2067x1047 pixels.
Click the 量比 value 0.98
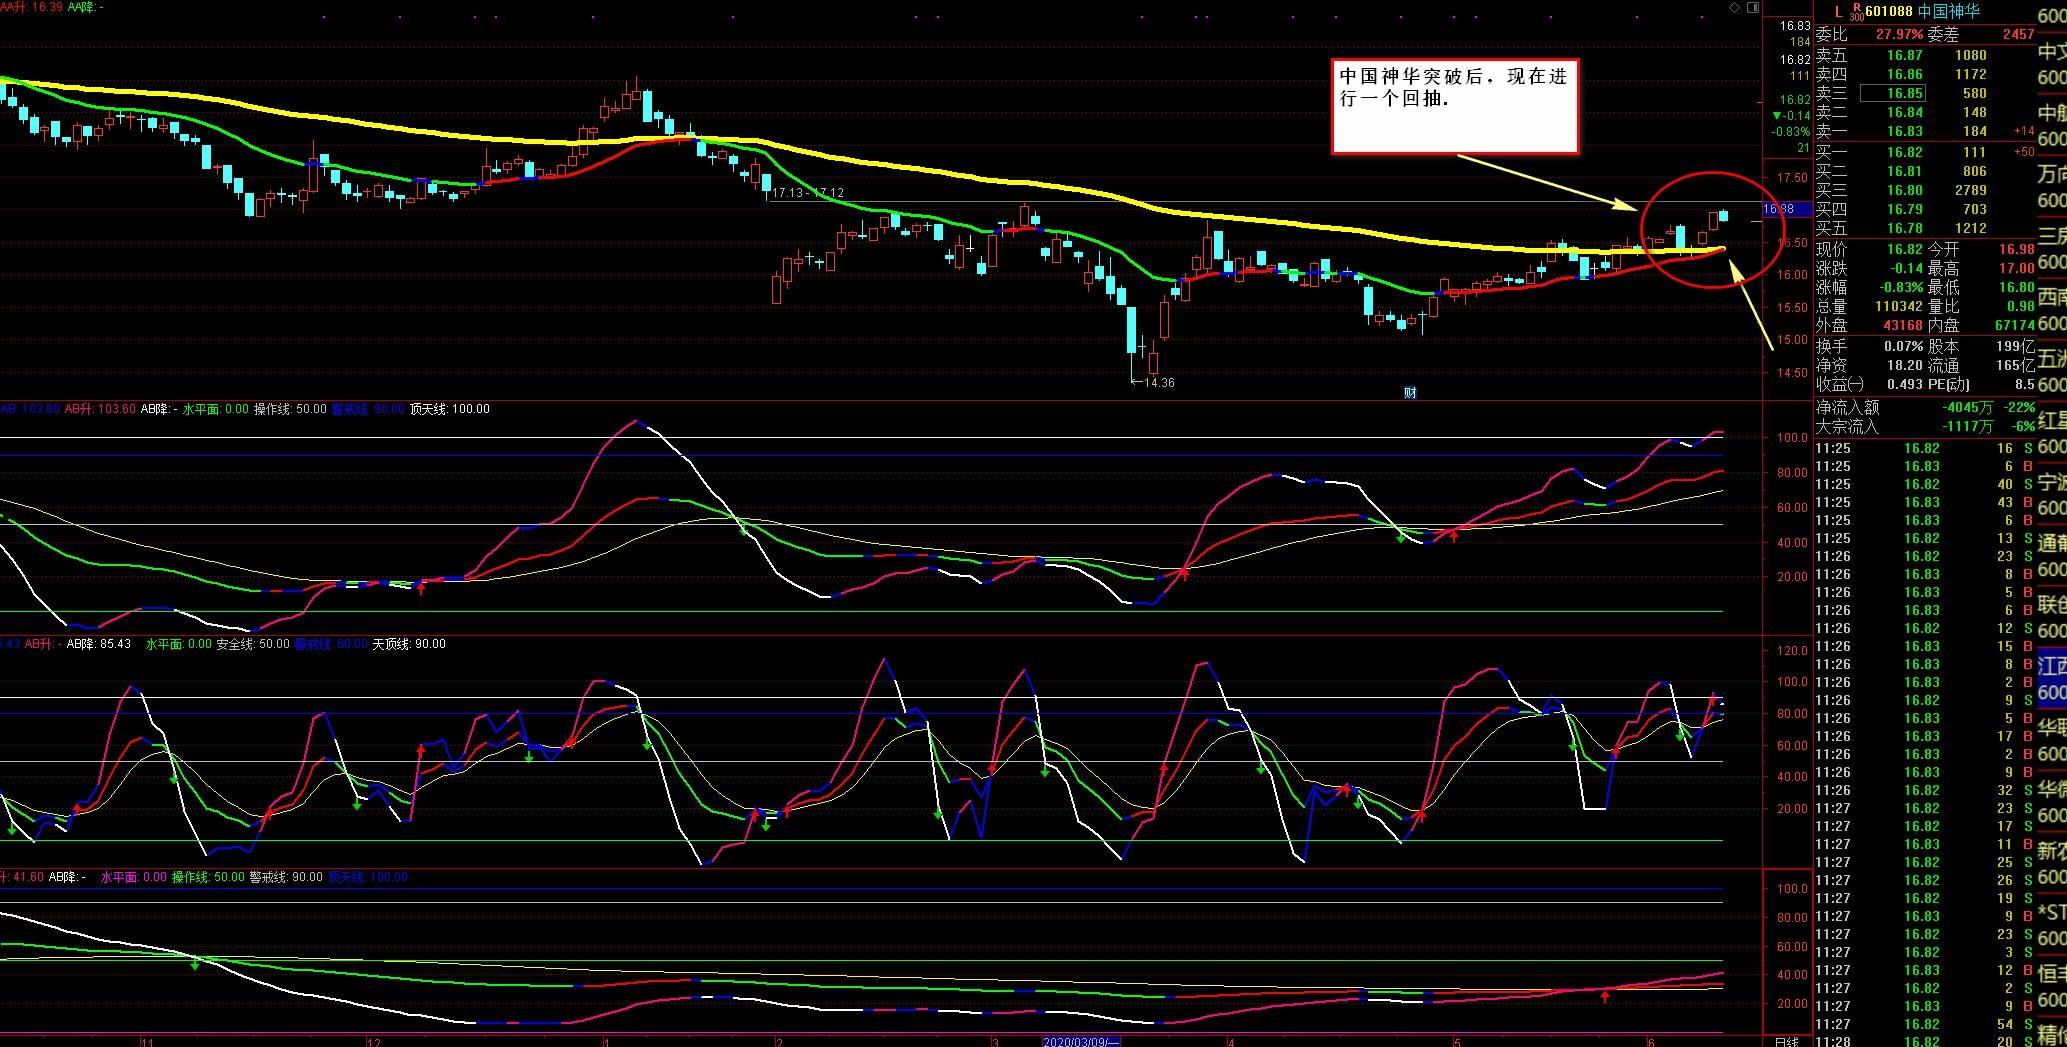coord(2021,306)
